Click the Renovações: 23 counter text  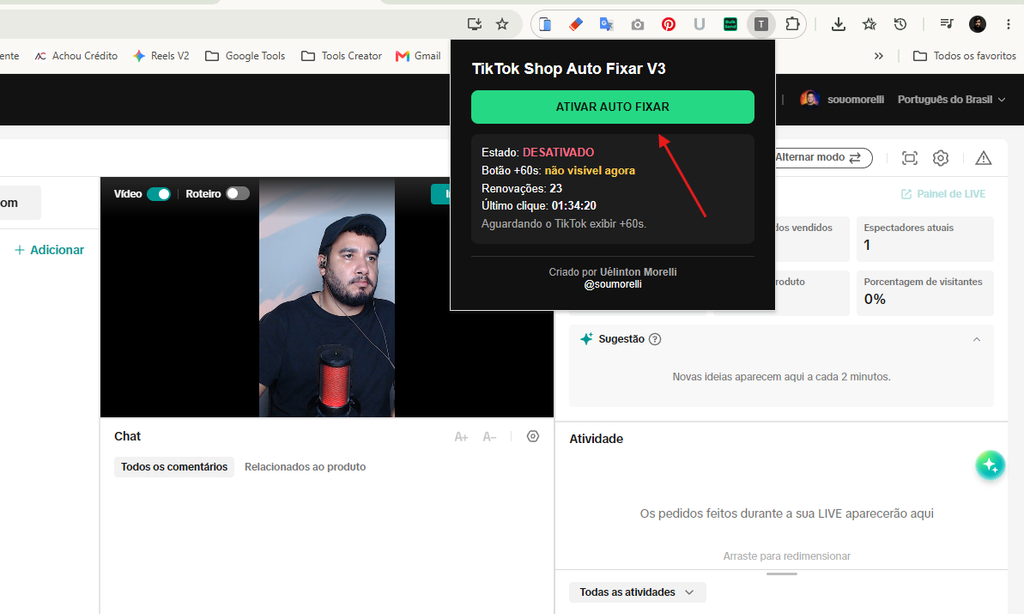point(522,188)
